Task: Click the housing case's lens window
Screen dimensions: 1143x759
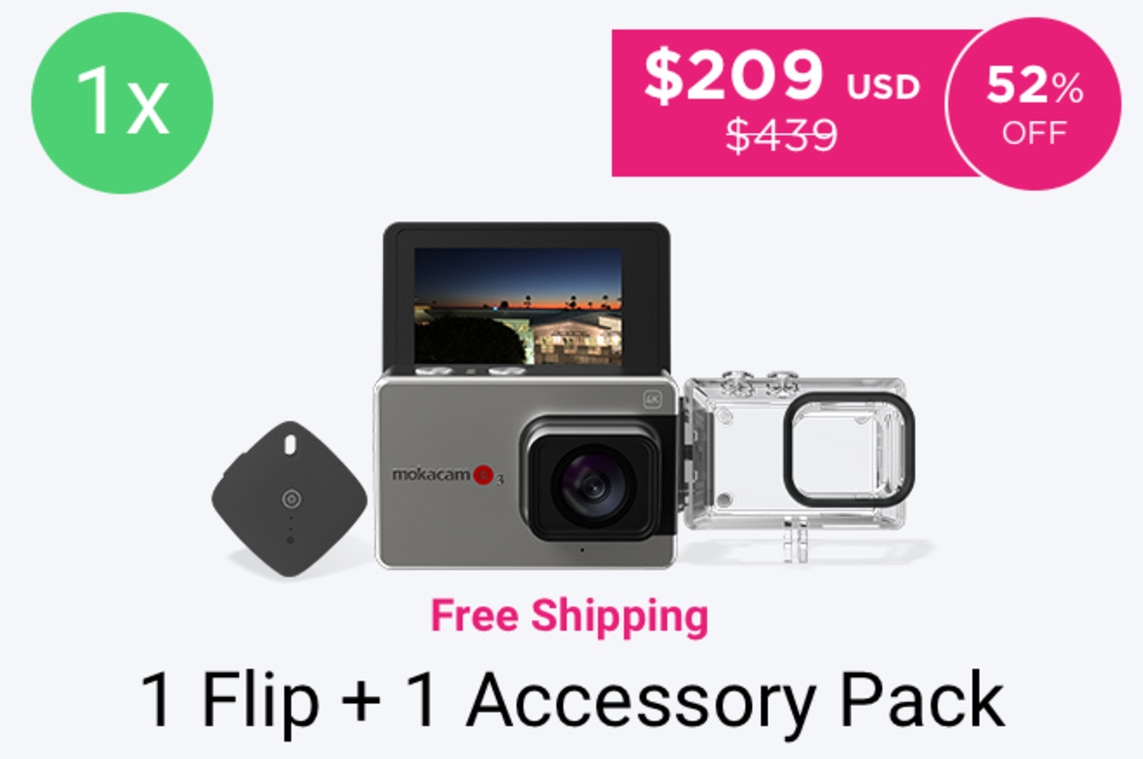Action: 849,450
